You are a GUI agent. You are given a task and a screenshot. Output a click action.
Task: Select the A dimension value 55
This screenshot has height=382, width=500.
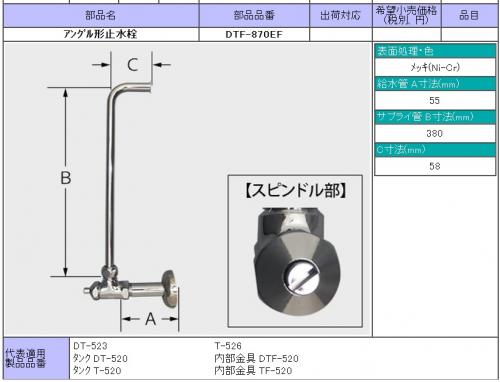[435, 100]
